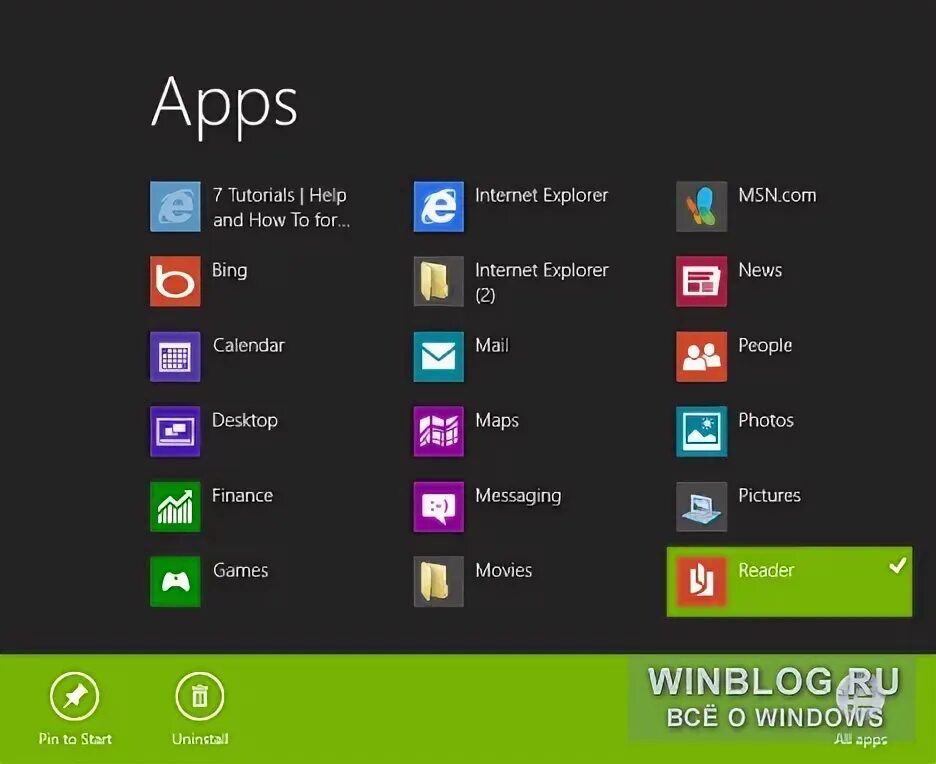The width and height of the screenshot is (936, 764).
Task: Click the Reader app icon
Action: [701, 581]
